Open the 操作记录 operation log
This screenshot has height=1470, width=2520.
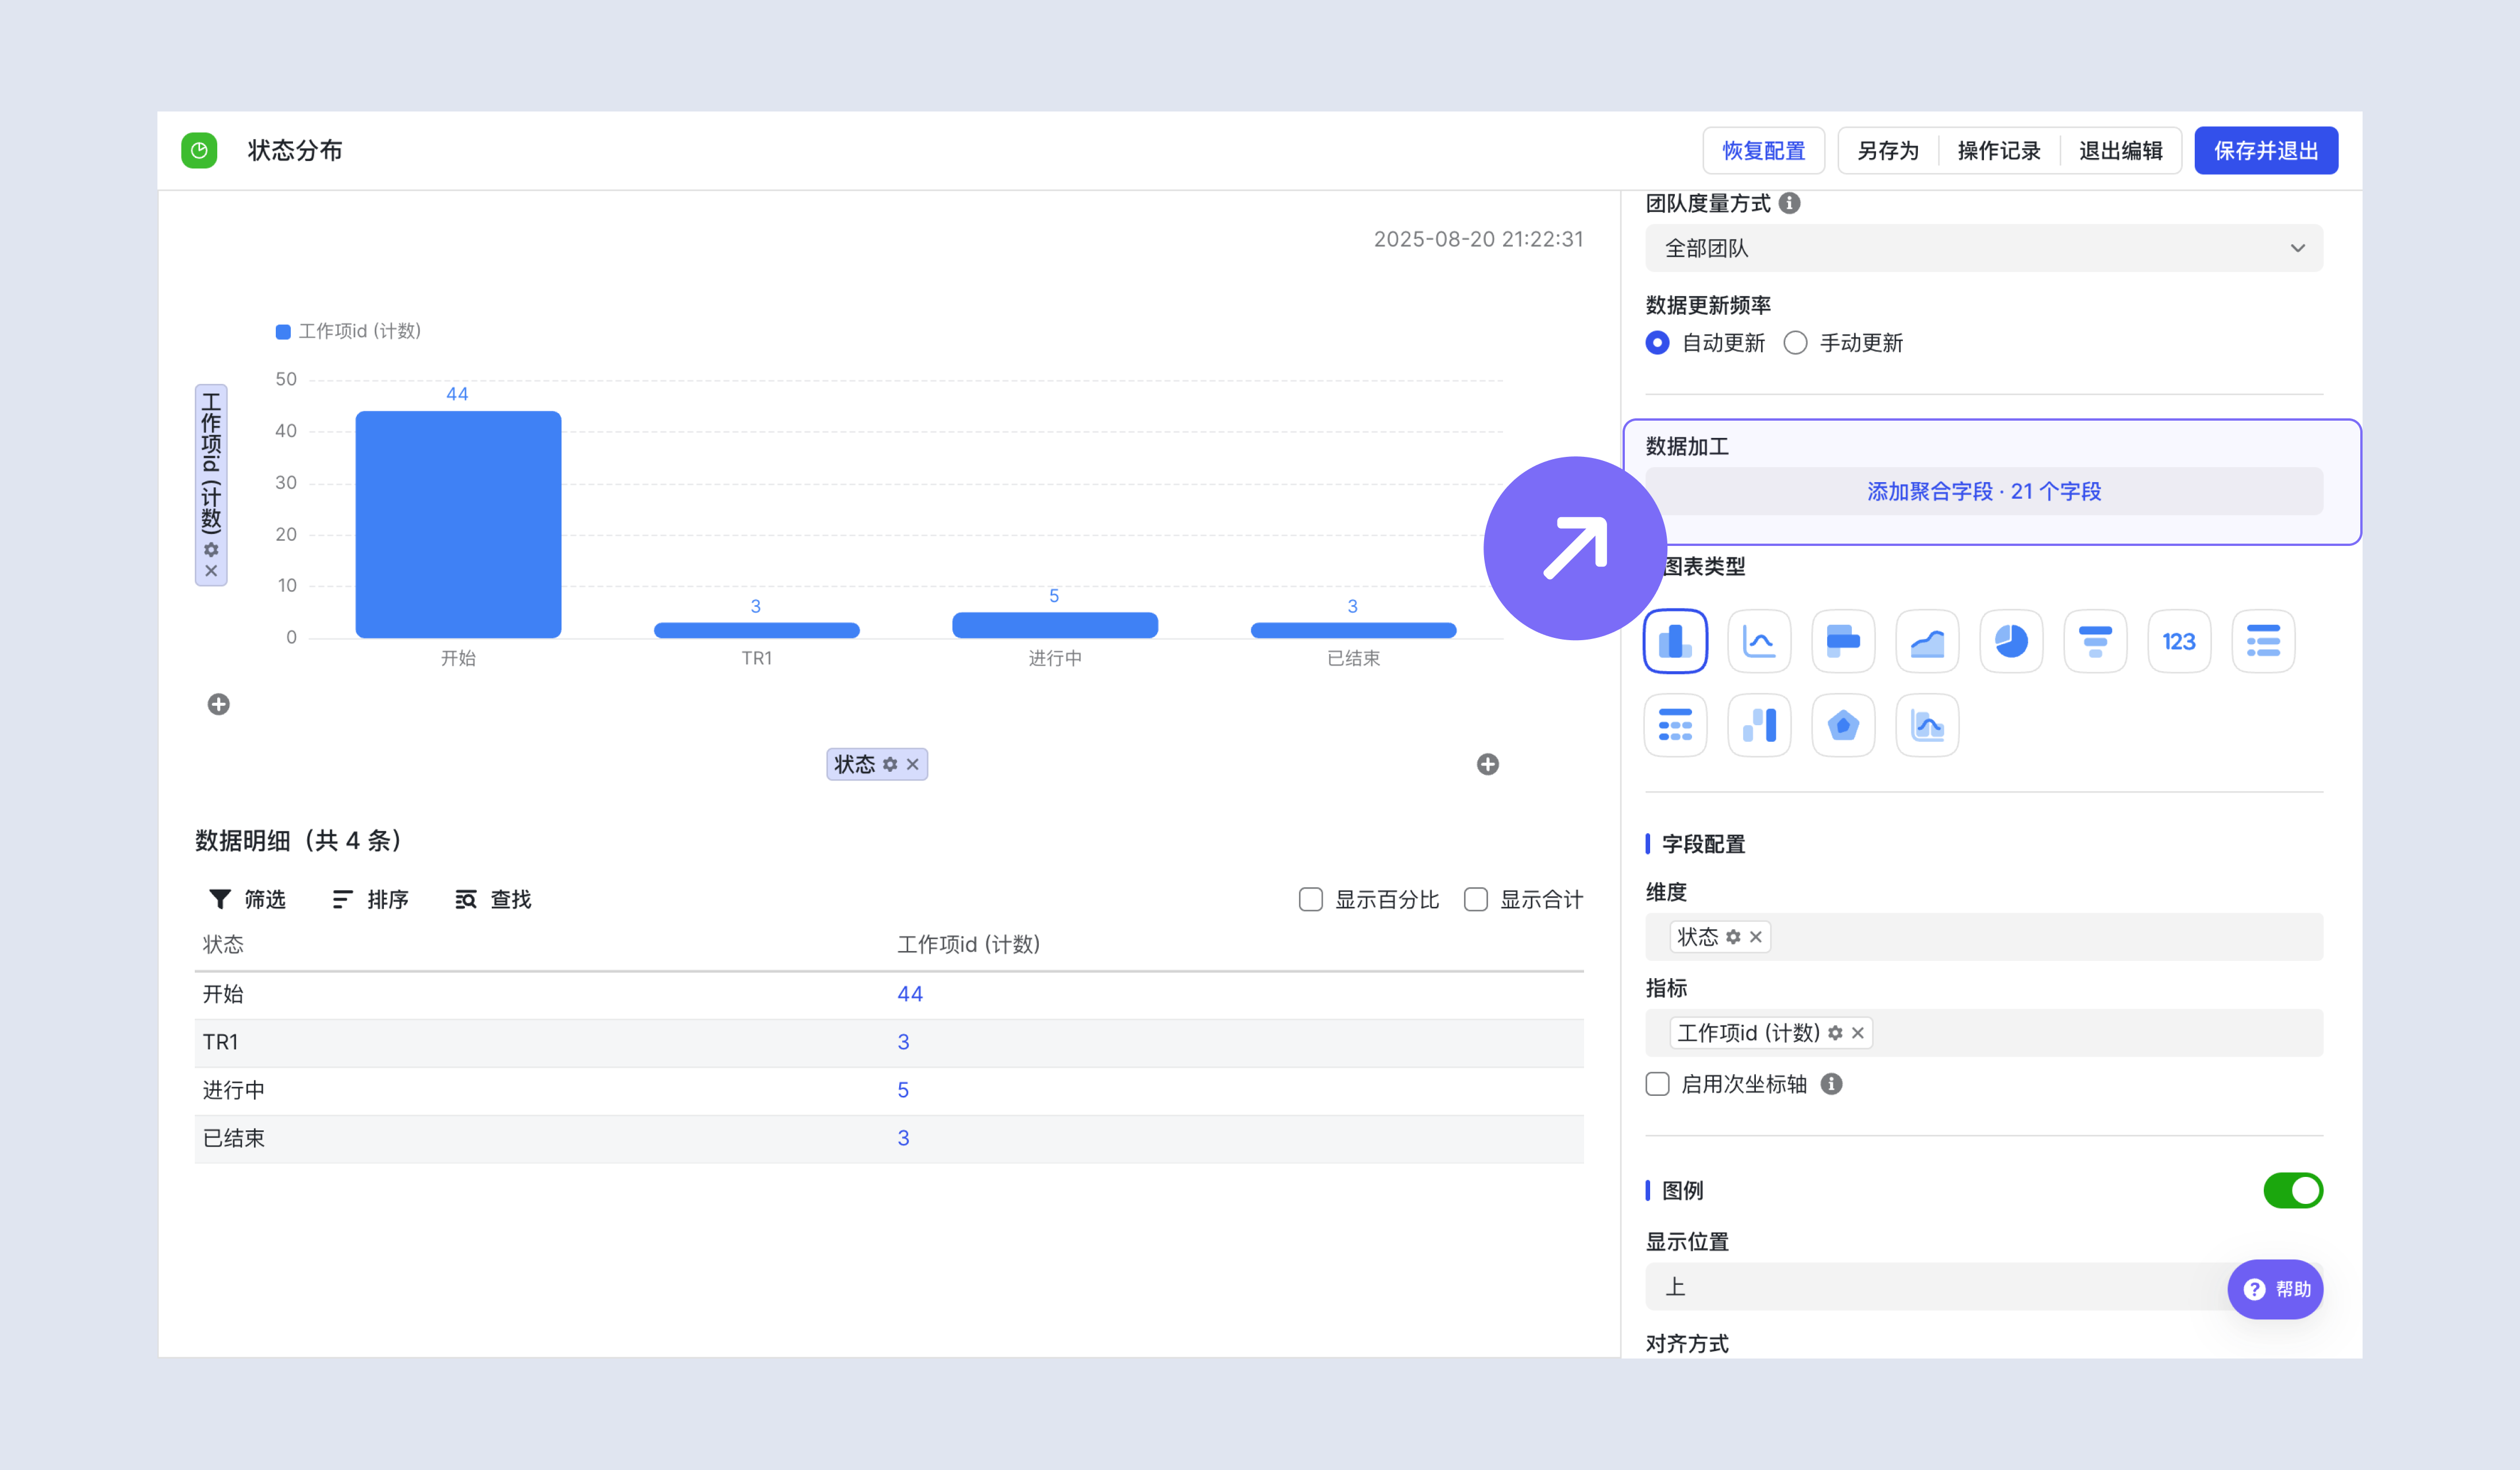click(x=1998, y=150)
